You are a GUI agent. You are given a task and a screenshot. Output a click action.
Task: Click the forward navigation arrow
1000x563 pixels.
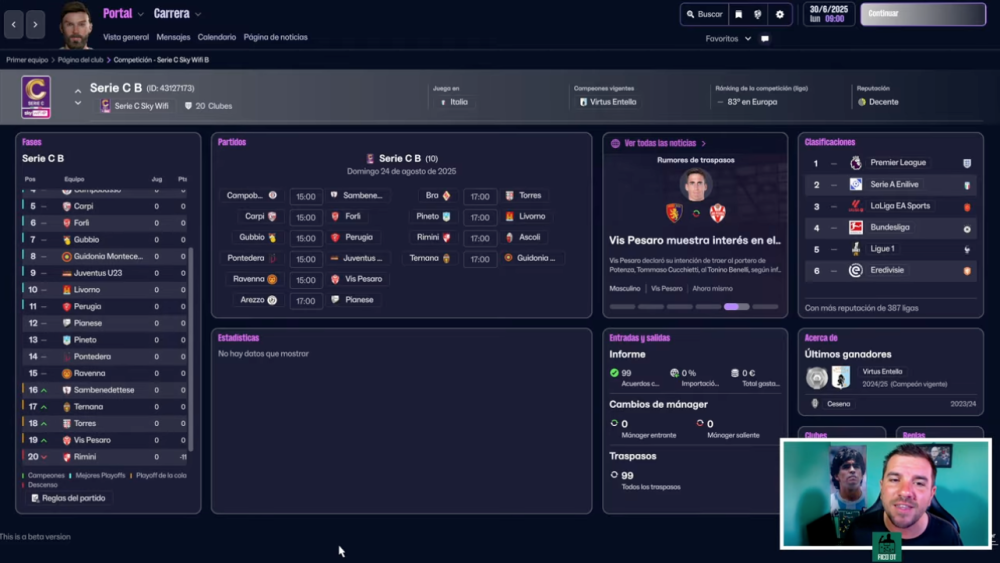(35, 23)
